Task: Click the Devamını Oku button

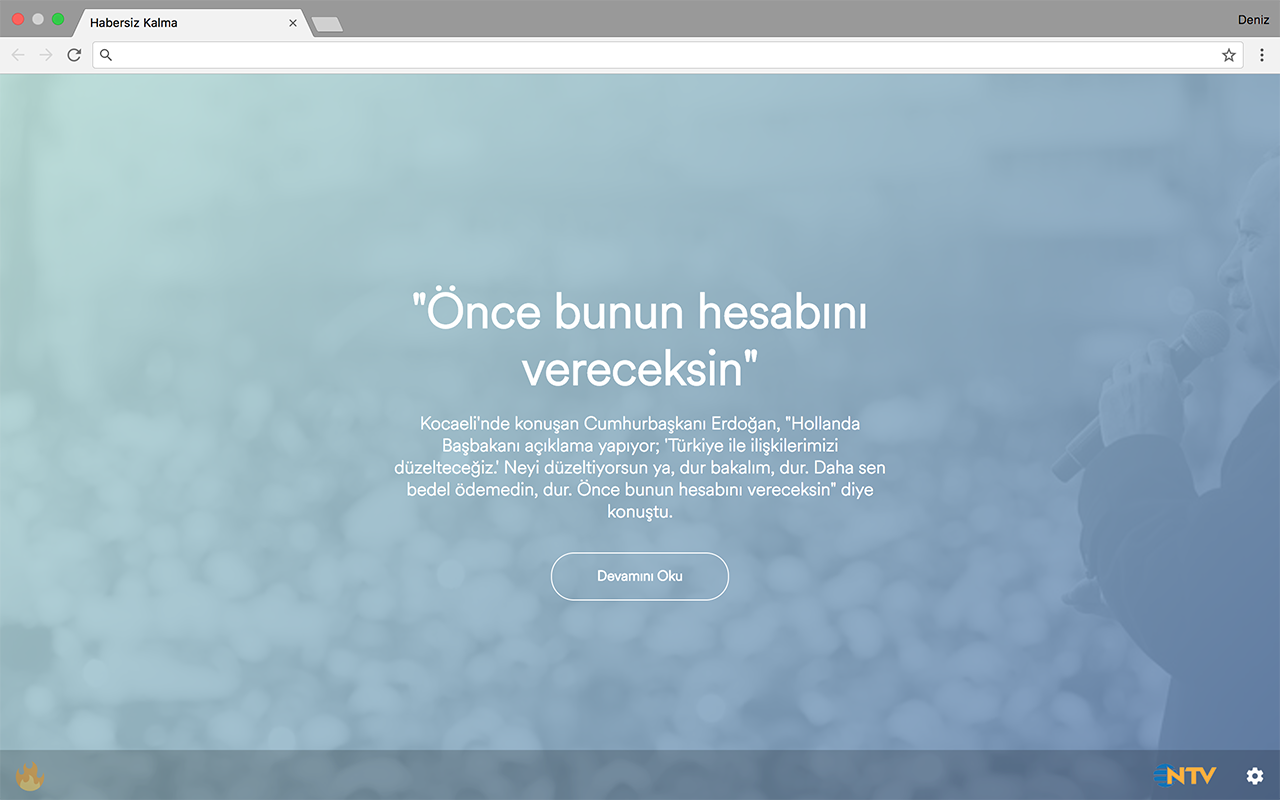Action: point(640,576)
